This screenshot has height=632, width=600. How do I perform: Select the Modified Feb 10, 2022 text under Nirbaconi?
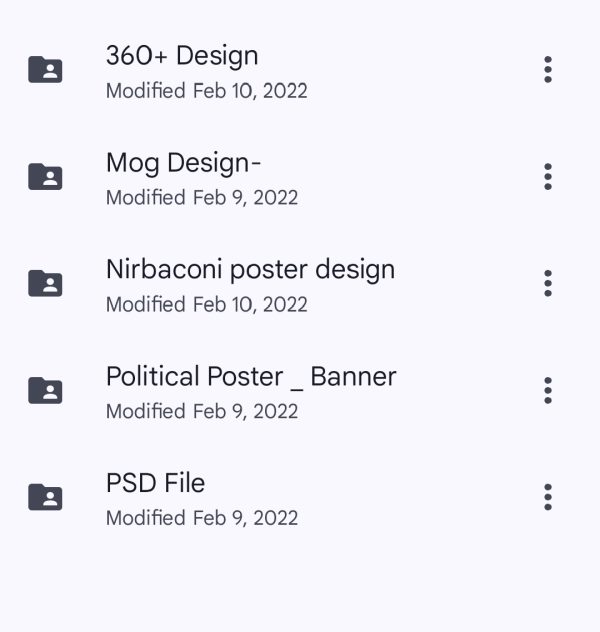pyautogui.click(x=207, y=304)
